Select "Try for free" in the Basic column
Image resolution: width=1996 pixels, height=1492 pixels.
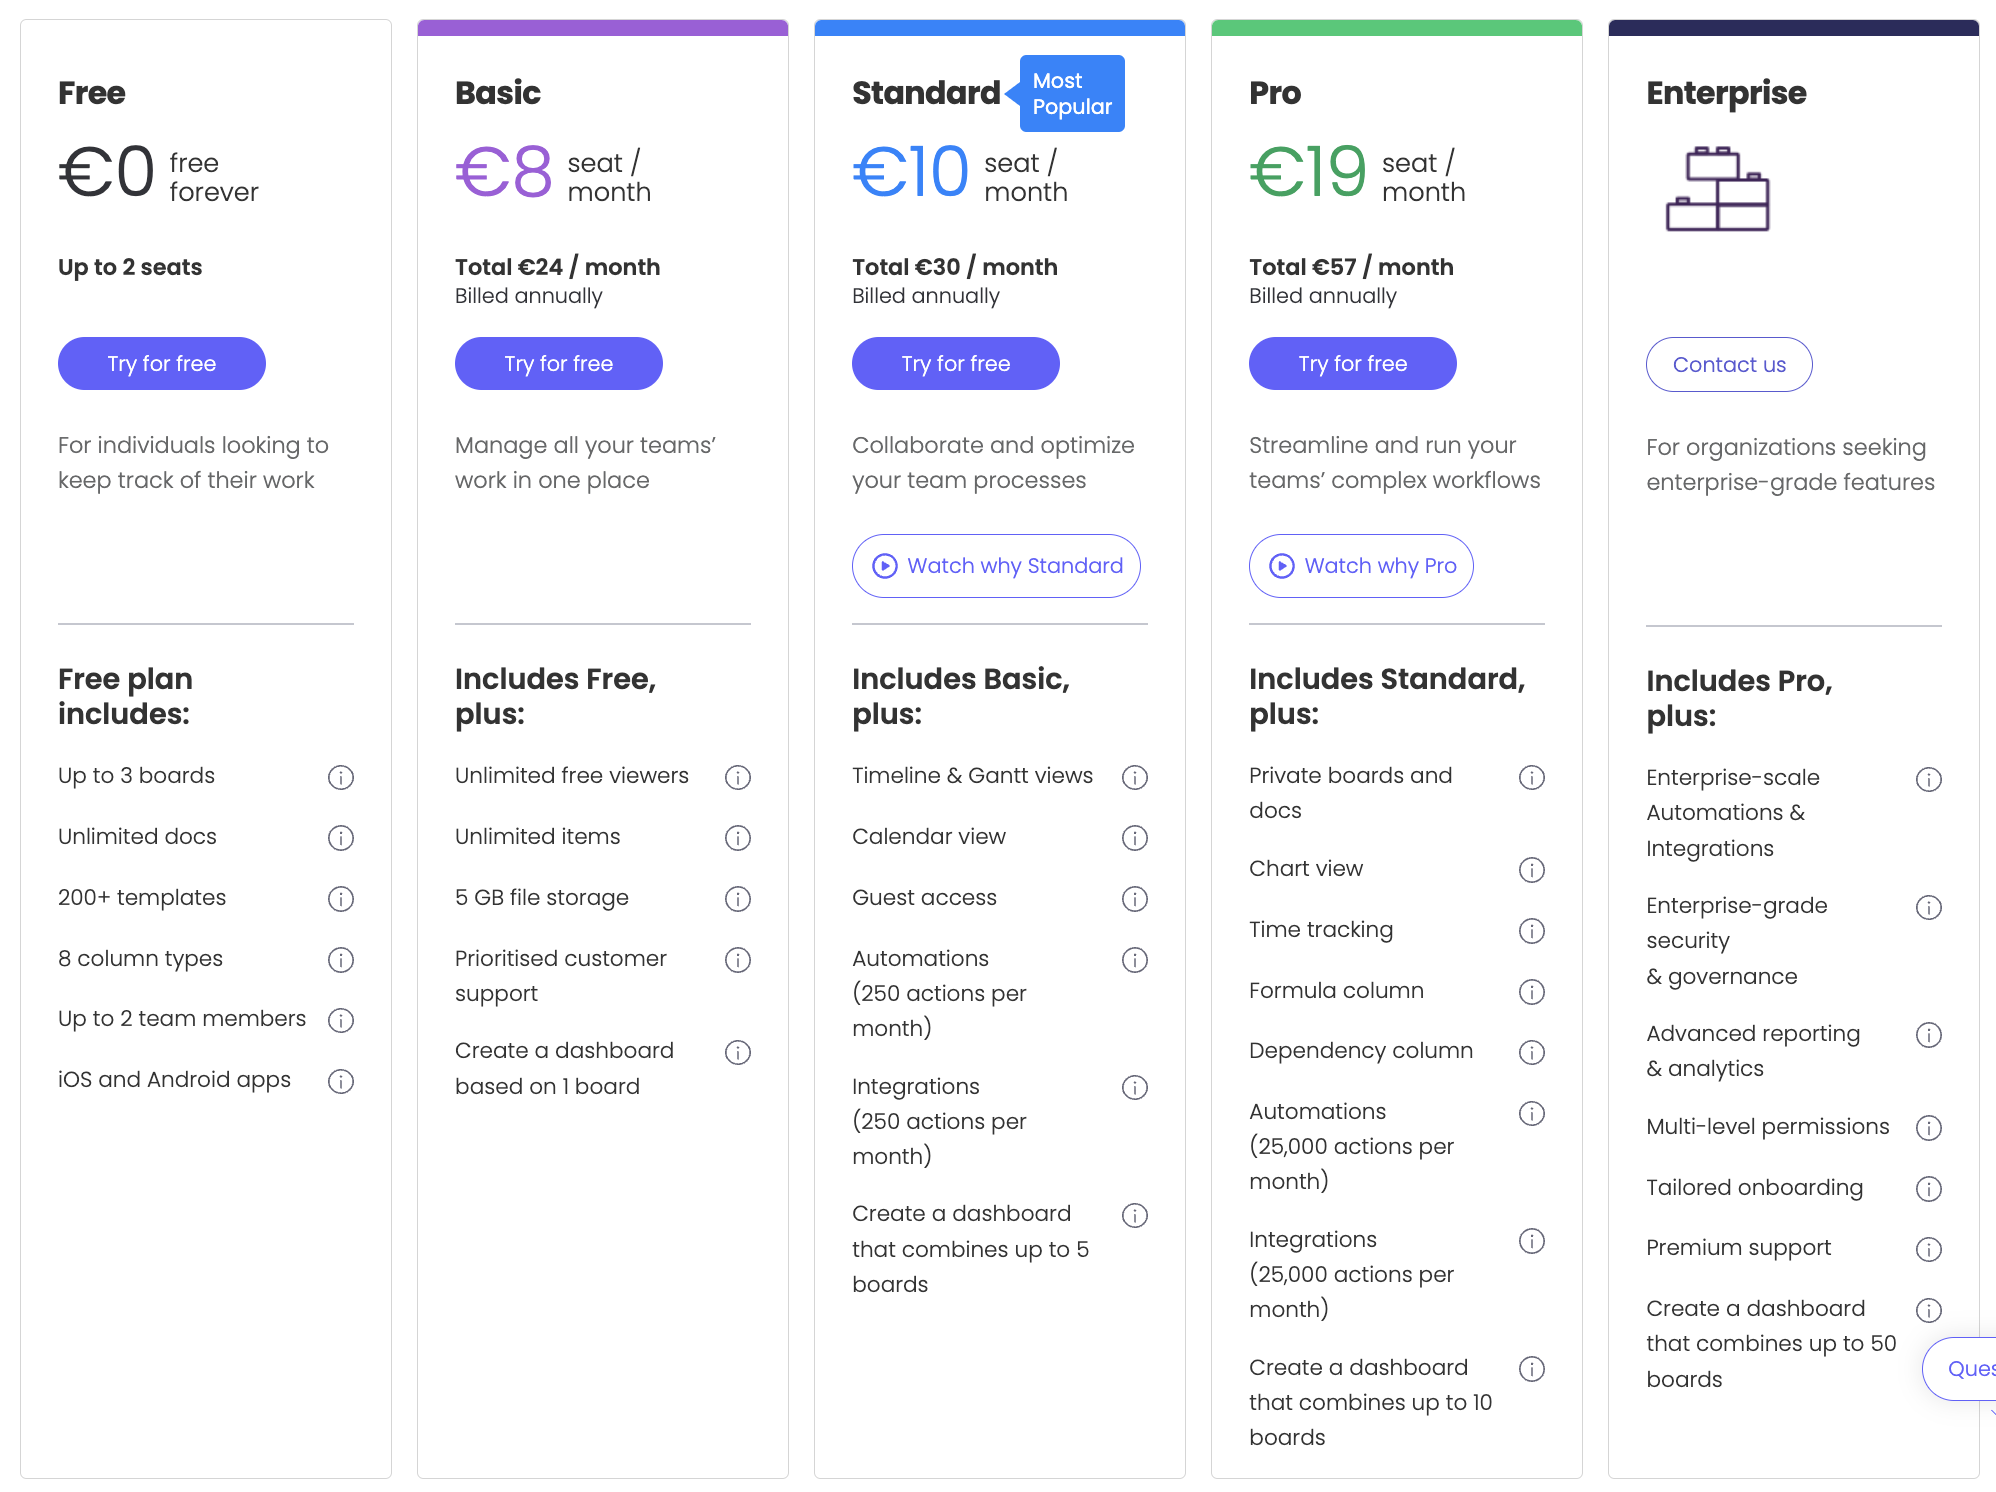(558, 363)
